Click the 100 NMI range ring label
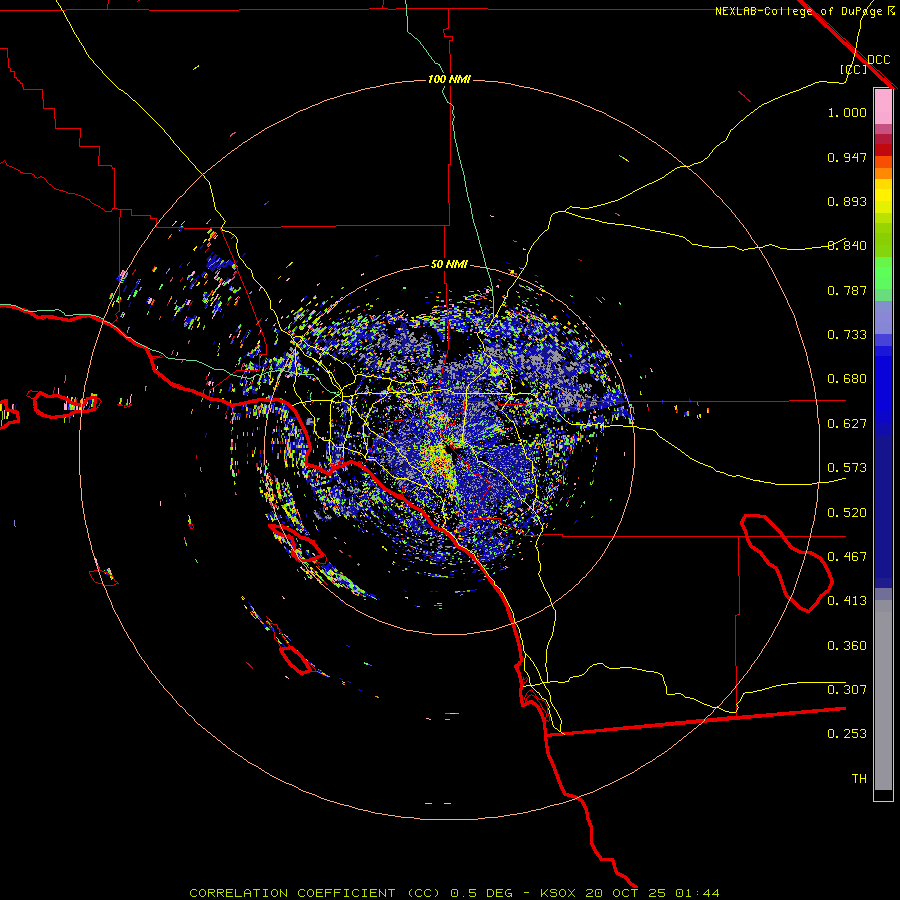 coord(449,79)
